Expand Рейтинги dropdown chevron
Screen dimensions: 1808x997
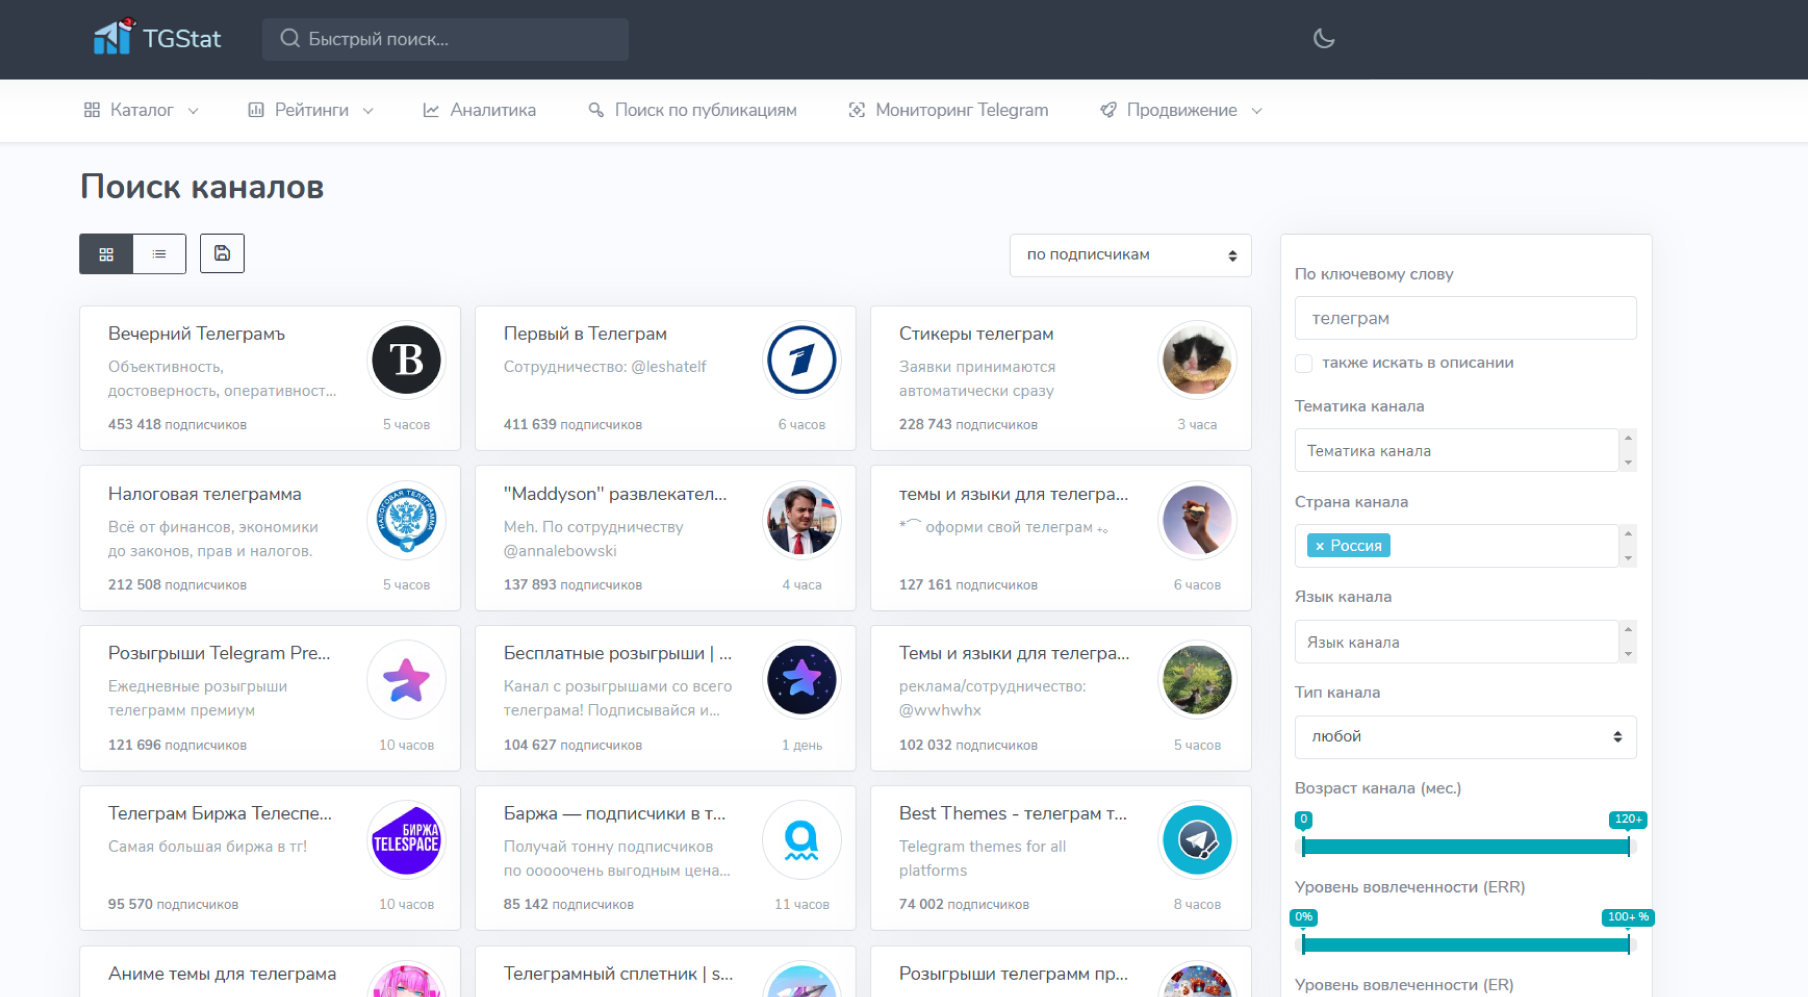[368, 111]
